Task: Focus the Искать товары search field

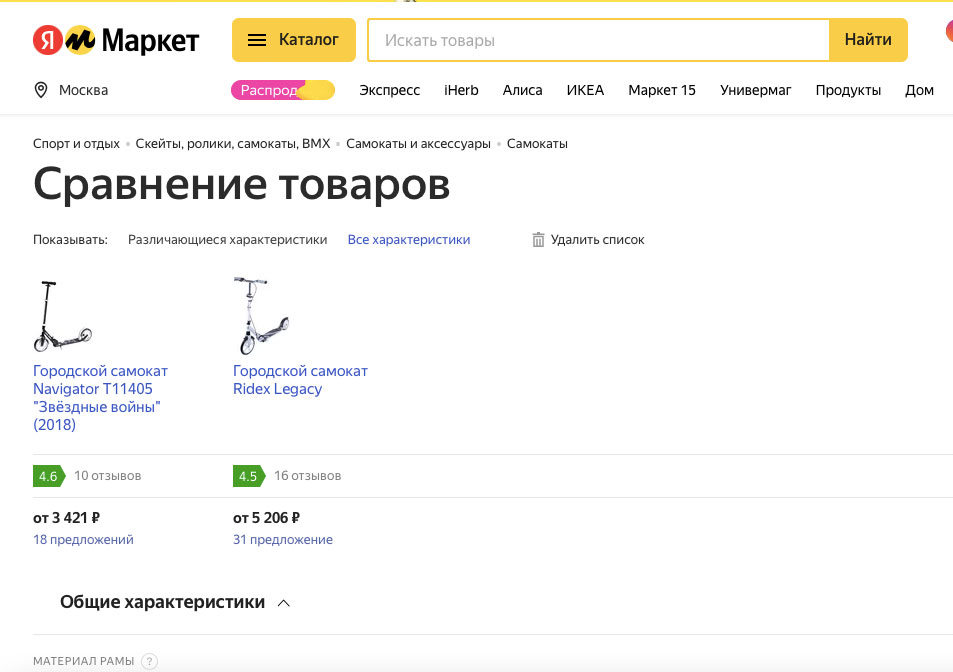Action: click(599, 40)
